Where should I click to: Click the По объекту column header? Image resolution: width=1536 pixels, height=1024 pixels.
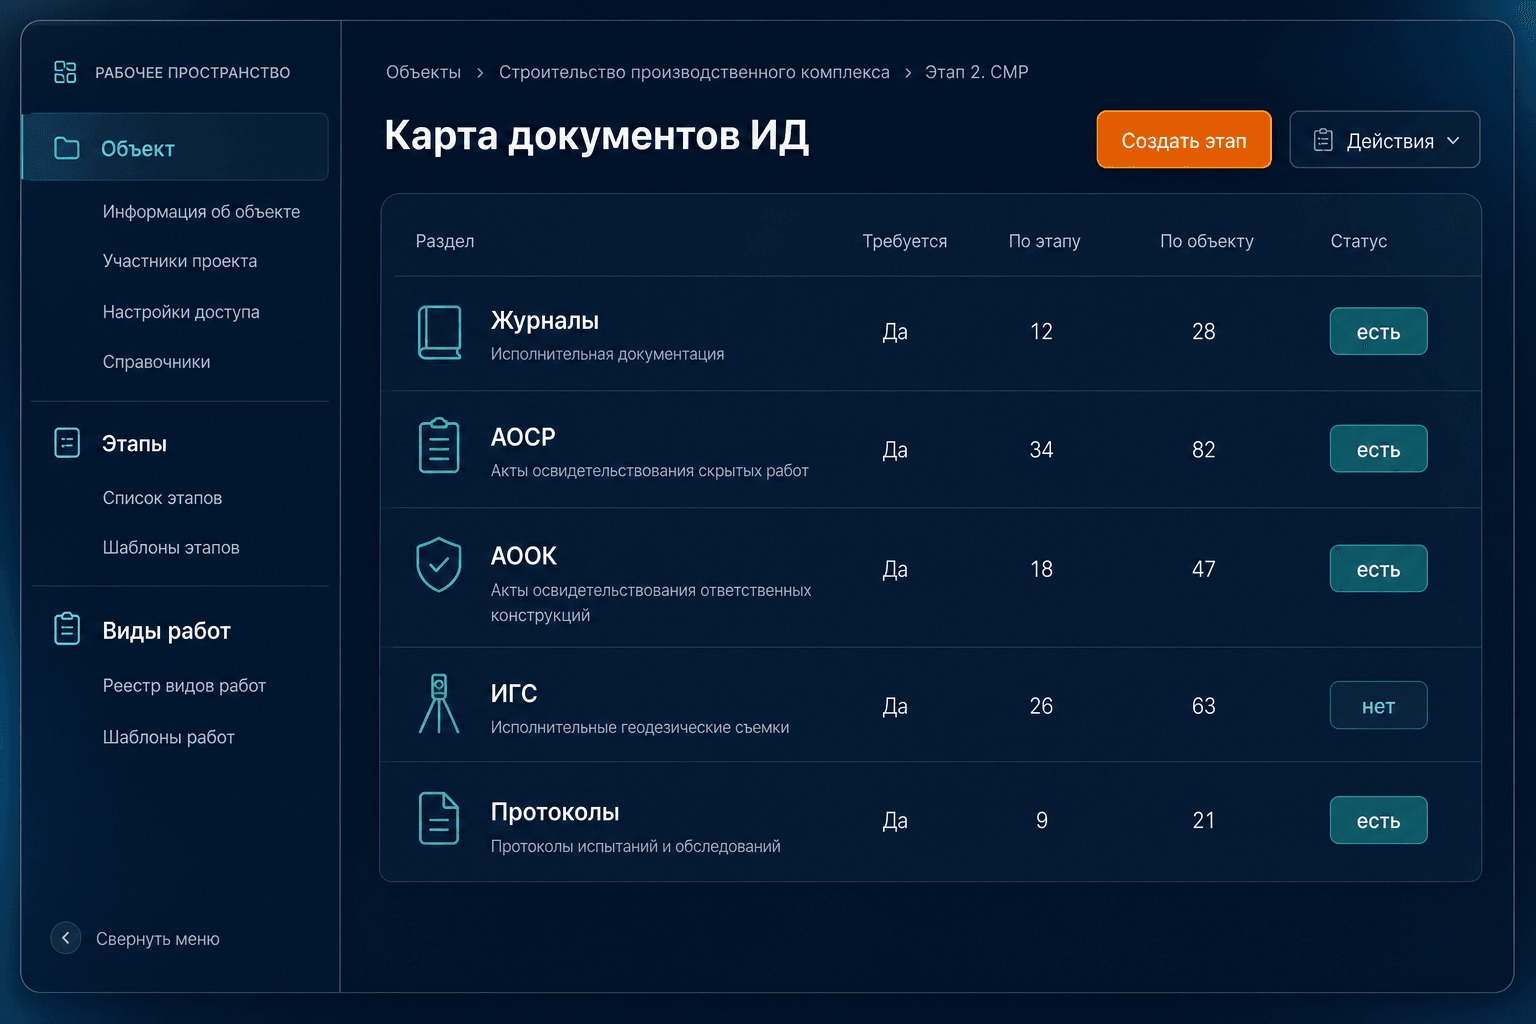point(1206,241)
